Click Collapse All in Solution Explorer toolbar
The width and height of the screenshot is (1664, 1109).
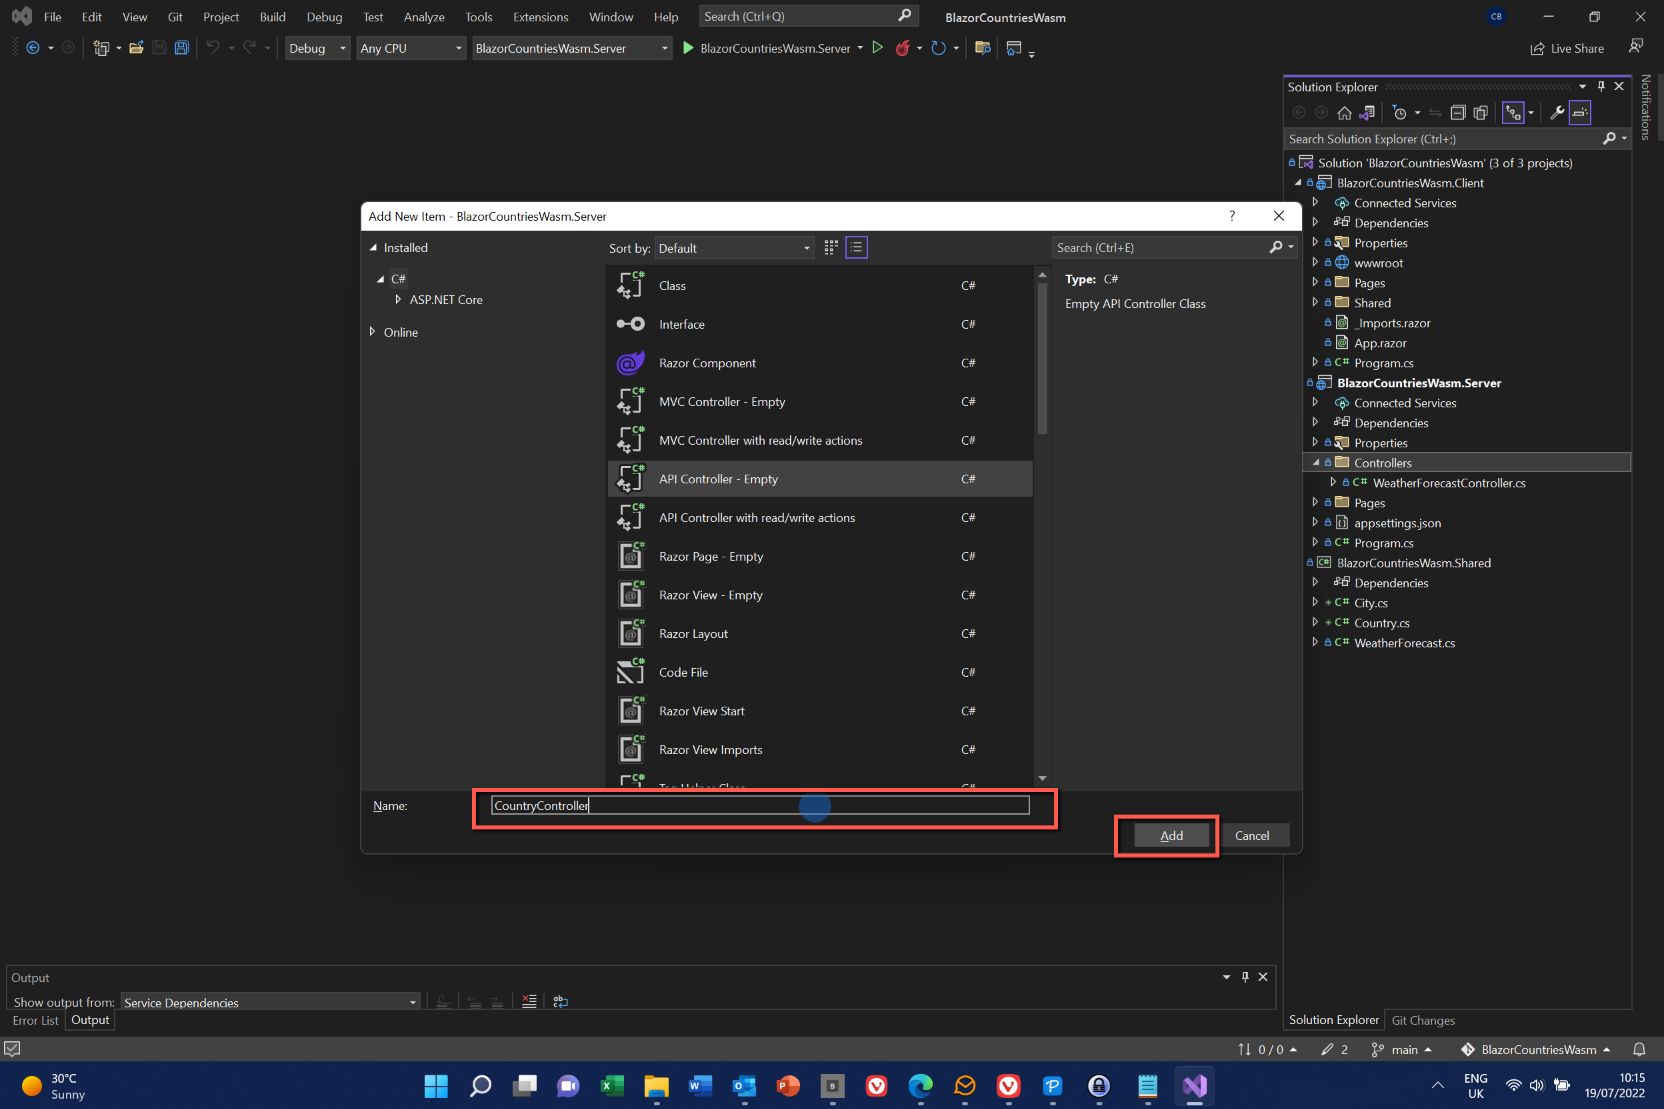point(1458,113)
